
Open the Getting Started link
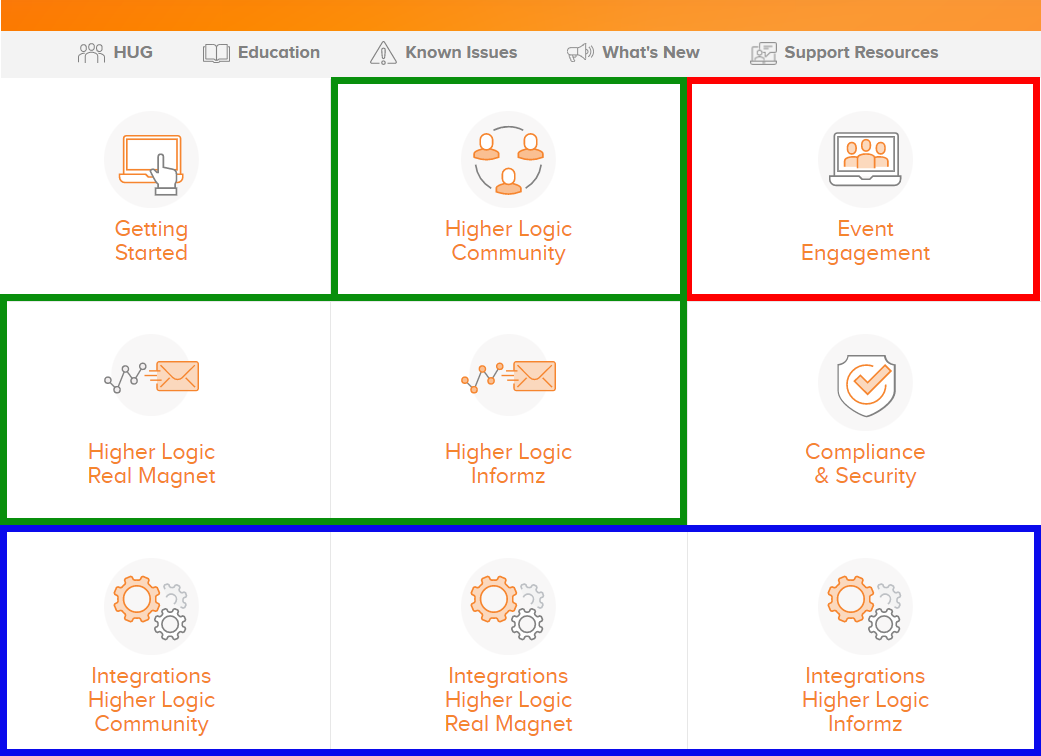tap(151, 240)
